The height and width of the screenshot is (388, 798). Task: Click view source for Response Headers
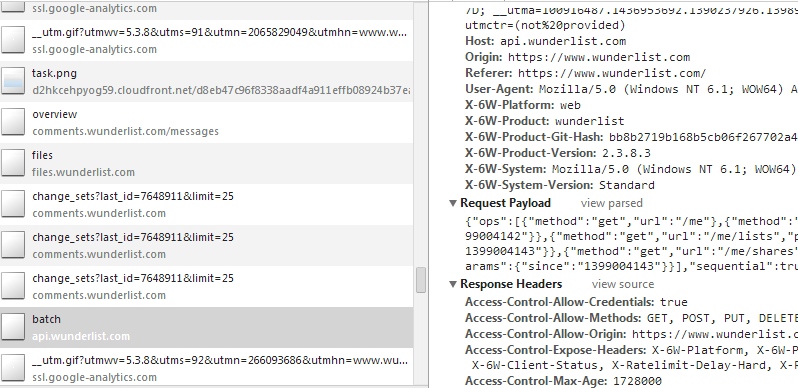pos(623,284)
